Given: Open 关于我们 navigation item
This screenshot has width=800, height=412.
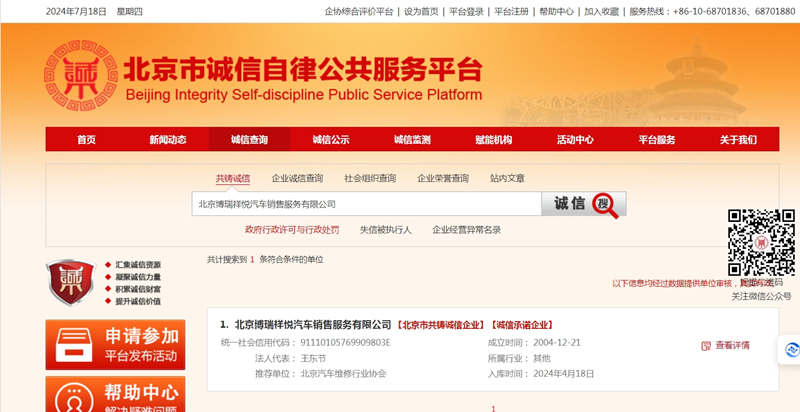Looking at the screenshot, I should tap(738, 140).
